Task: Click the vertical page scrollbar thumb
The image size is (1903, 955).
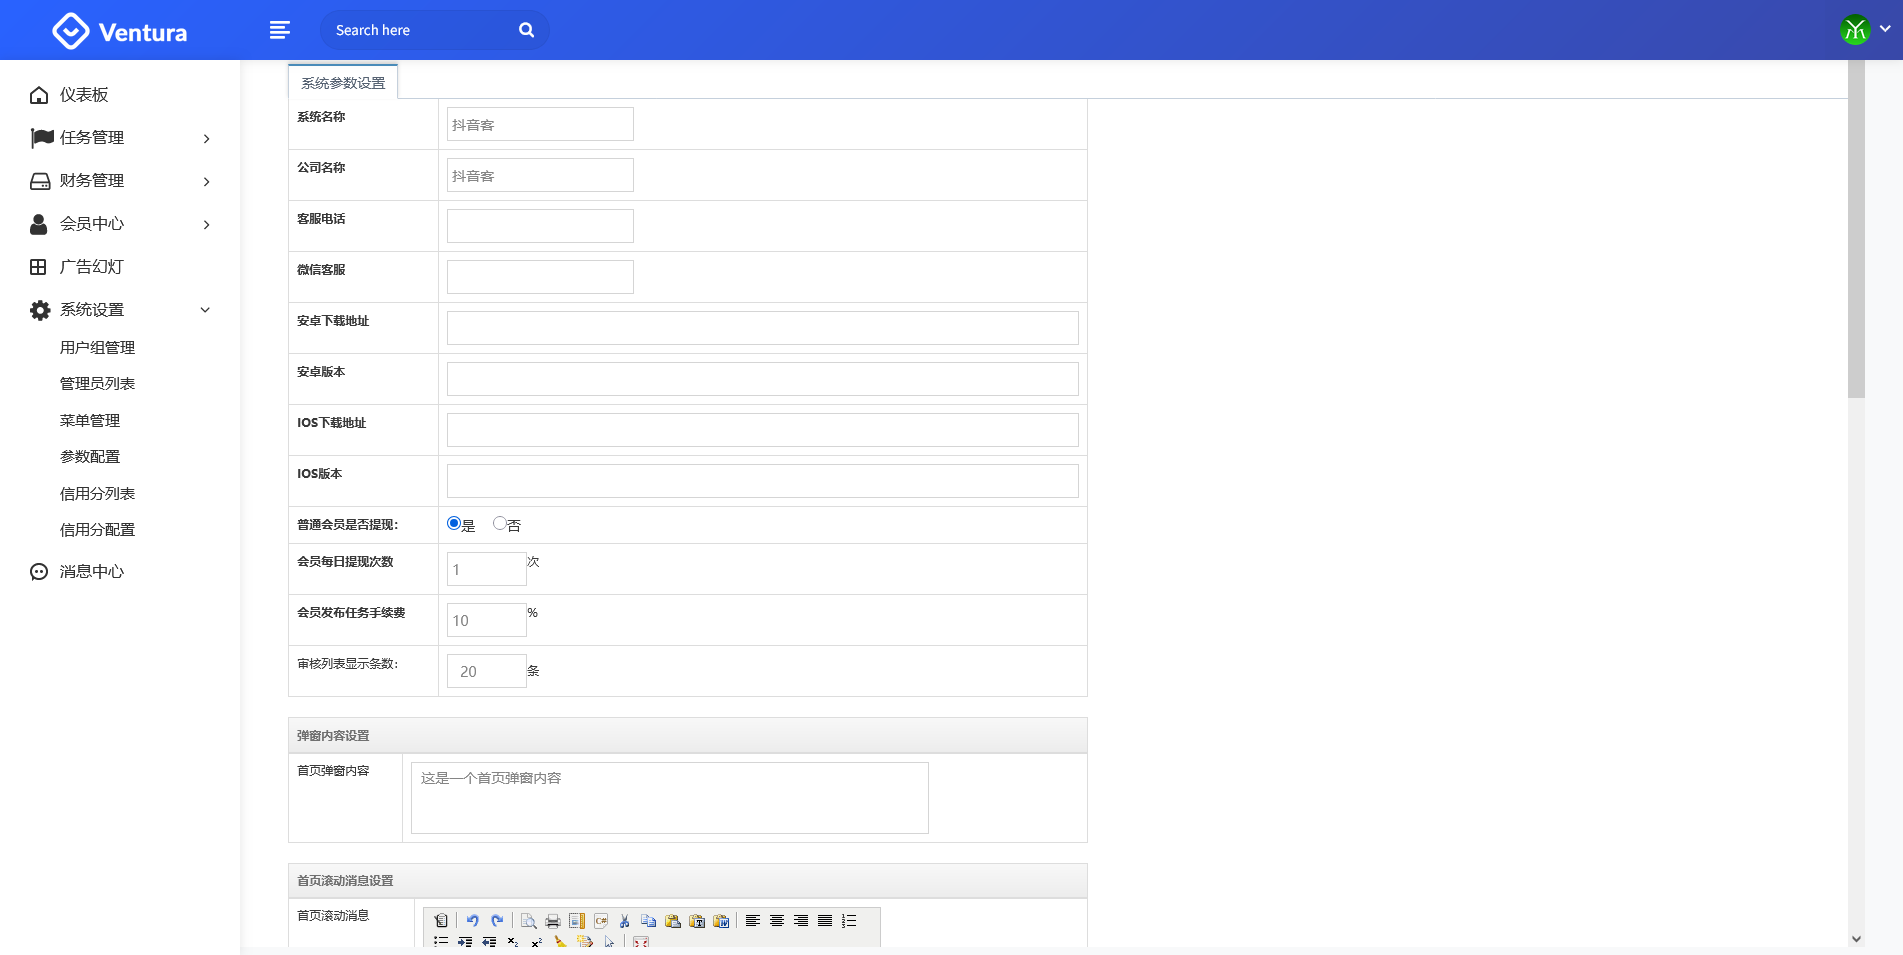Action: coord(1856,230)
